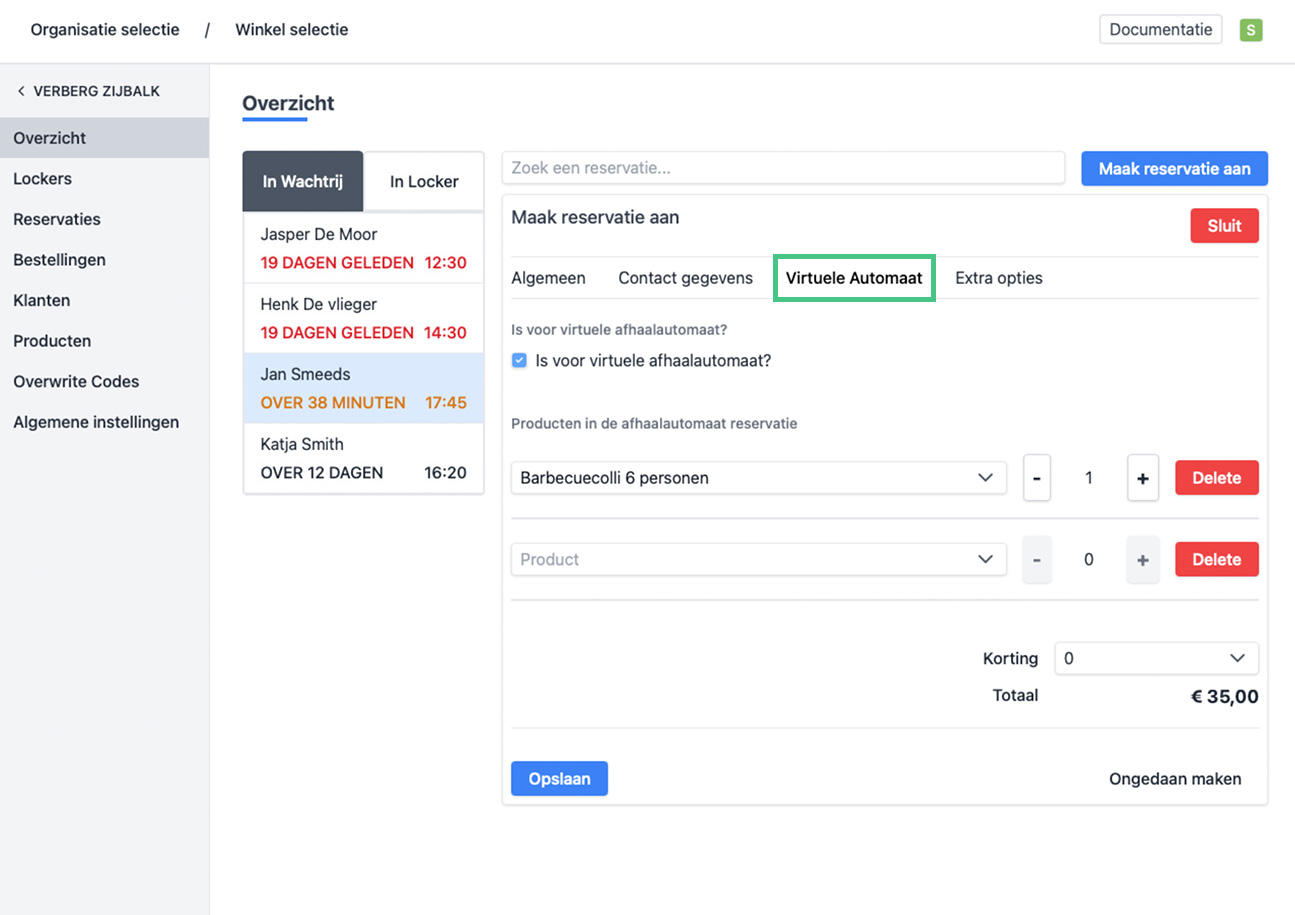1295x915 pixels.
Task: Click Ongedaan maken to undo changes
Action: click(1175, 779)
